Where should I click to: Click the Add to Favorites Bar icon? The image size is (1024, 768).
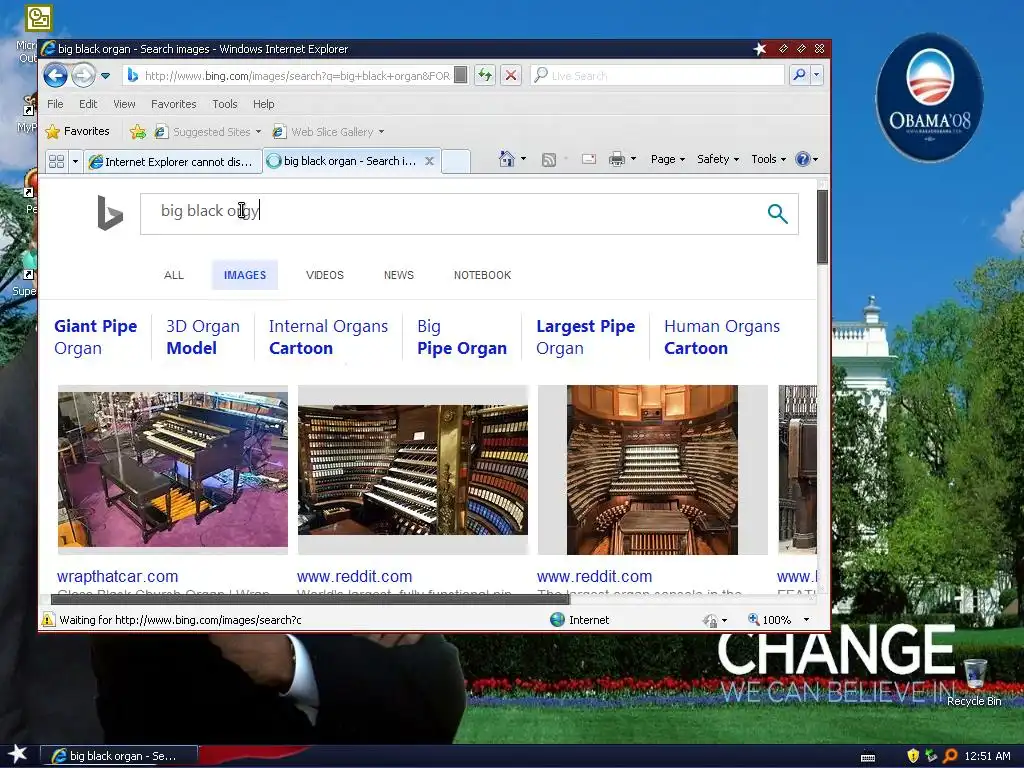[138, 132]
